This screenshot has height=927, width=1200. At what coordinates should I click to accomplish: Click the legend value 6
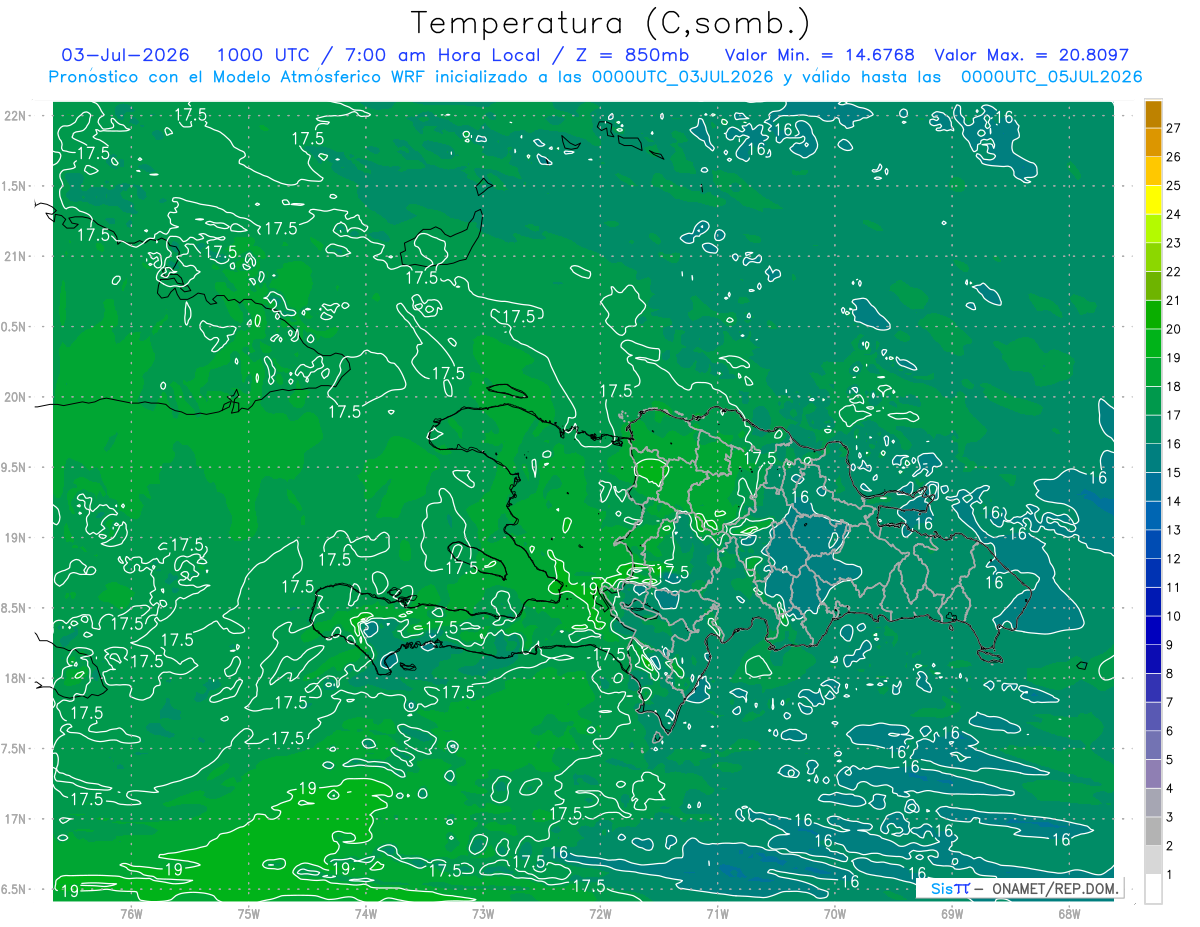1171,732
